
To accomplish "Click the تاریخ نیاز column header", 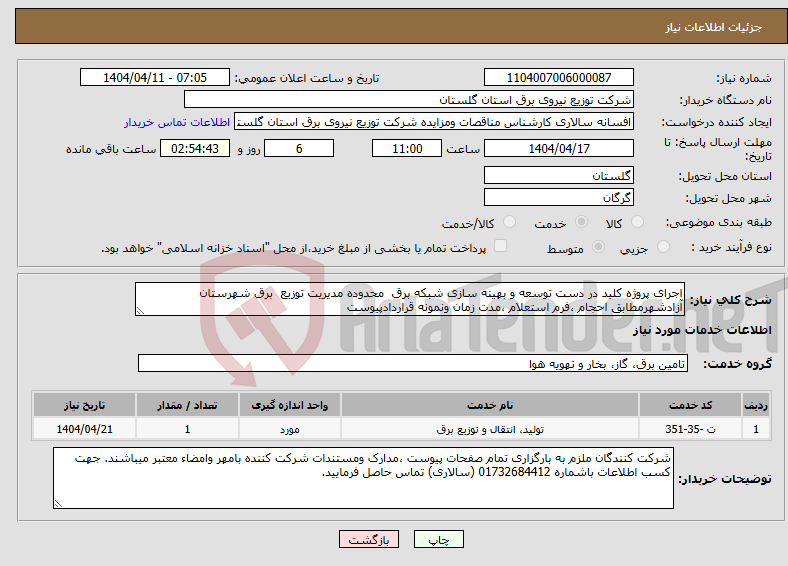I will tap(84, 405).
